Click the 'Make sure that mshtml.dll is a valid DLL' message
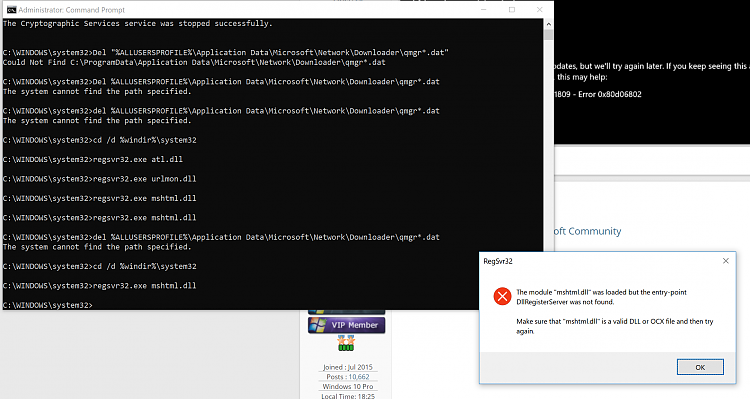 tap(615, 326)
